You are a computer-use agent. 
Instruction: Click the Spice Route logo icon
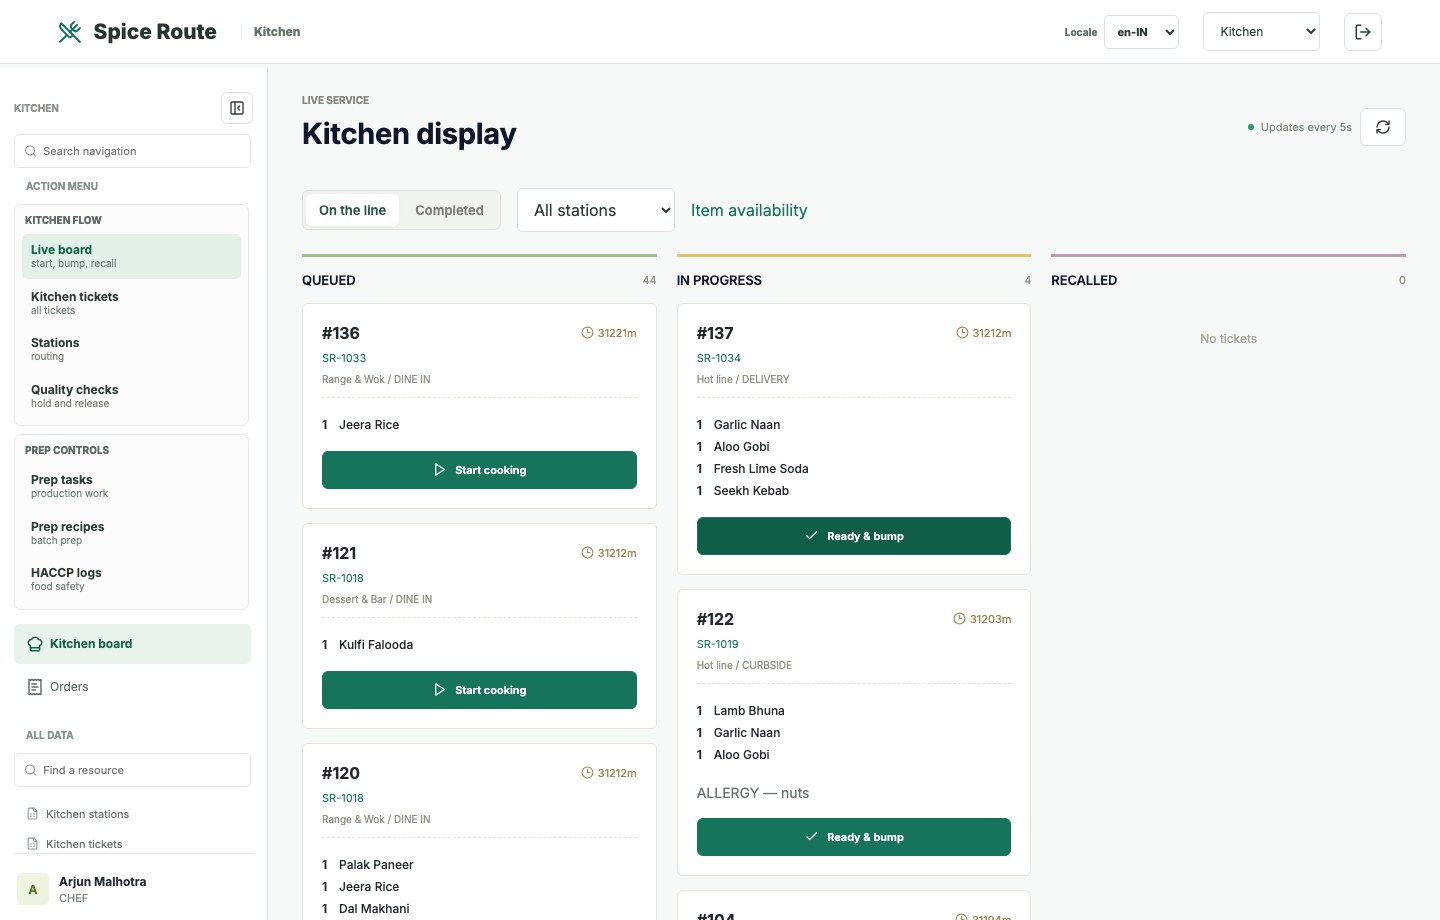[70, 32]
